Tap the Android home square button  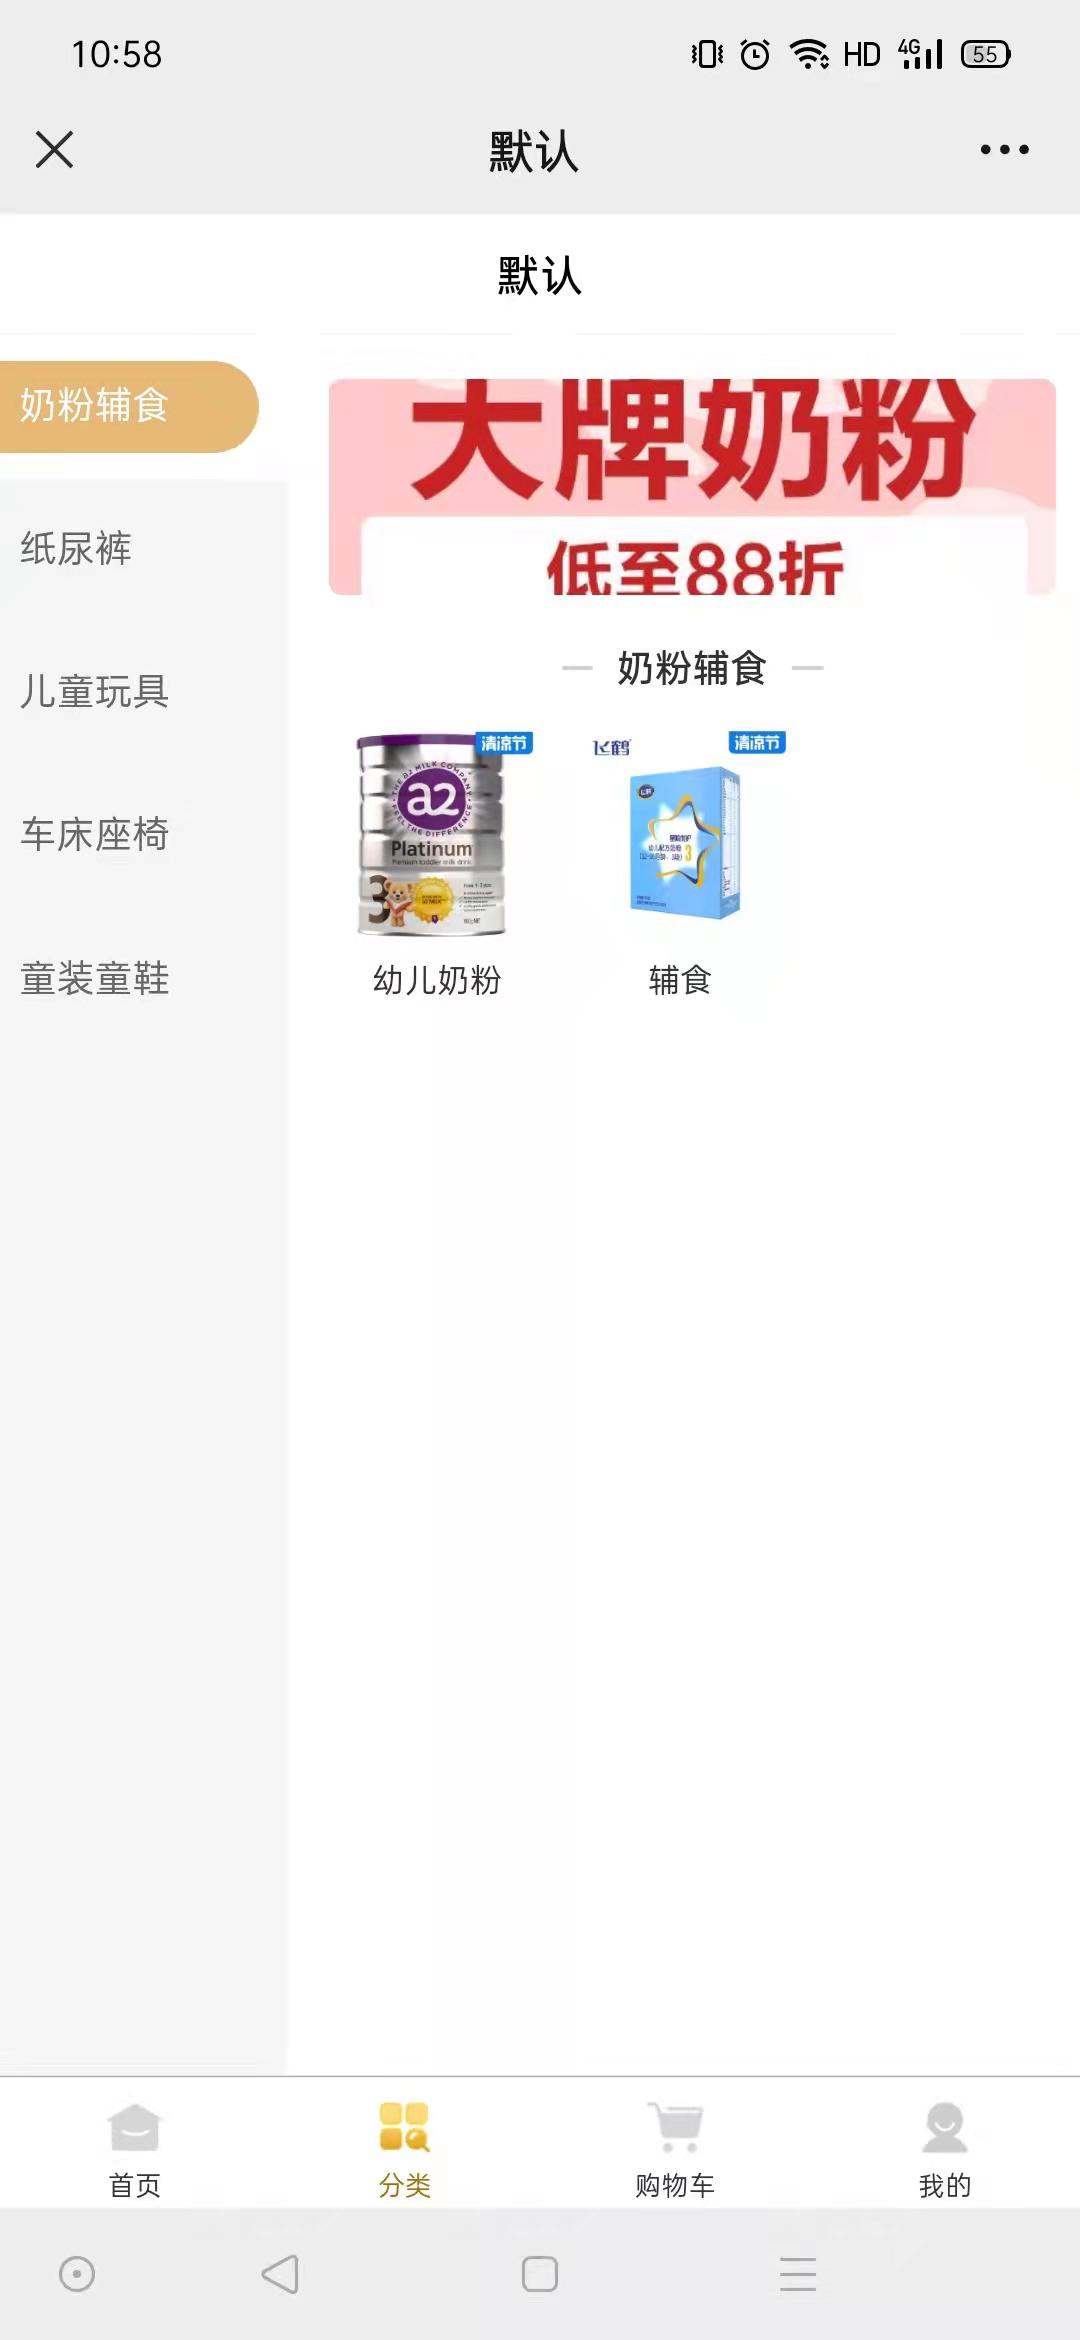pyautogui.click(x=540, y=2274)
